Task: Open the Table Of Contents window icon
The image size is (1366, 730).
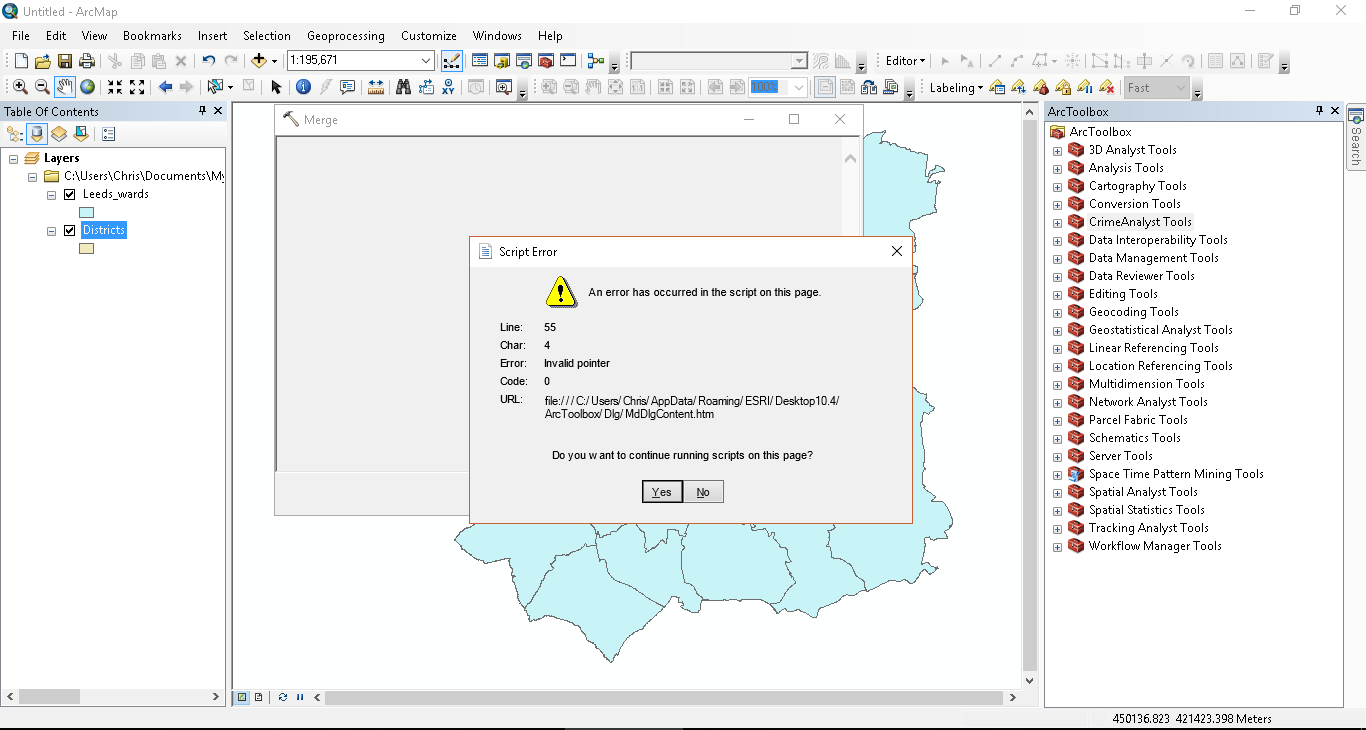Action: pyautogui.click(x=479, y=61)
